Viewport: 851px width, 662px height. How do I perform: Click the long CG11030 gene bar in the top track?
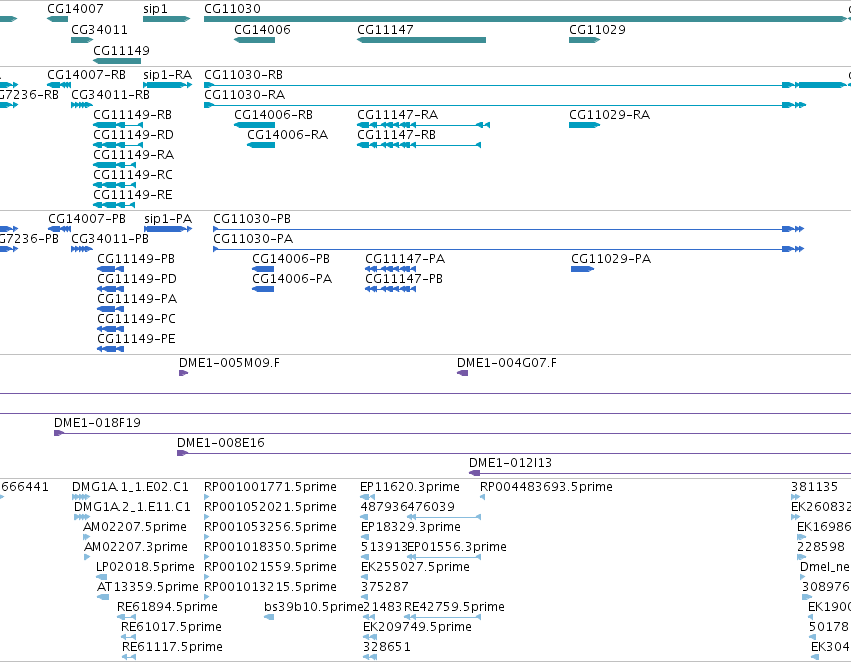525,19
